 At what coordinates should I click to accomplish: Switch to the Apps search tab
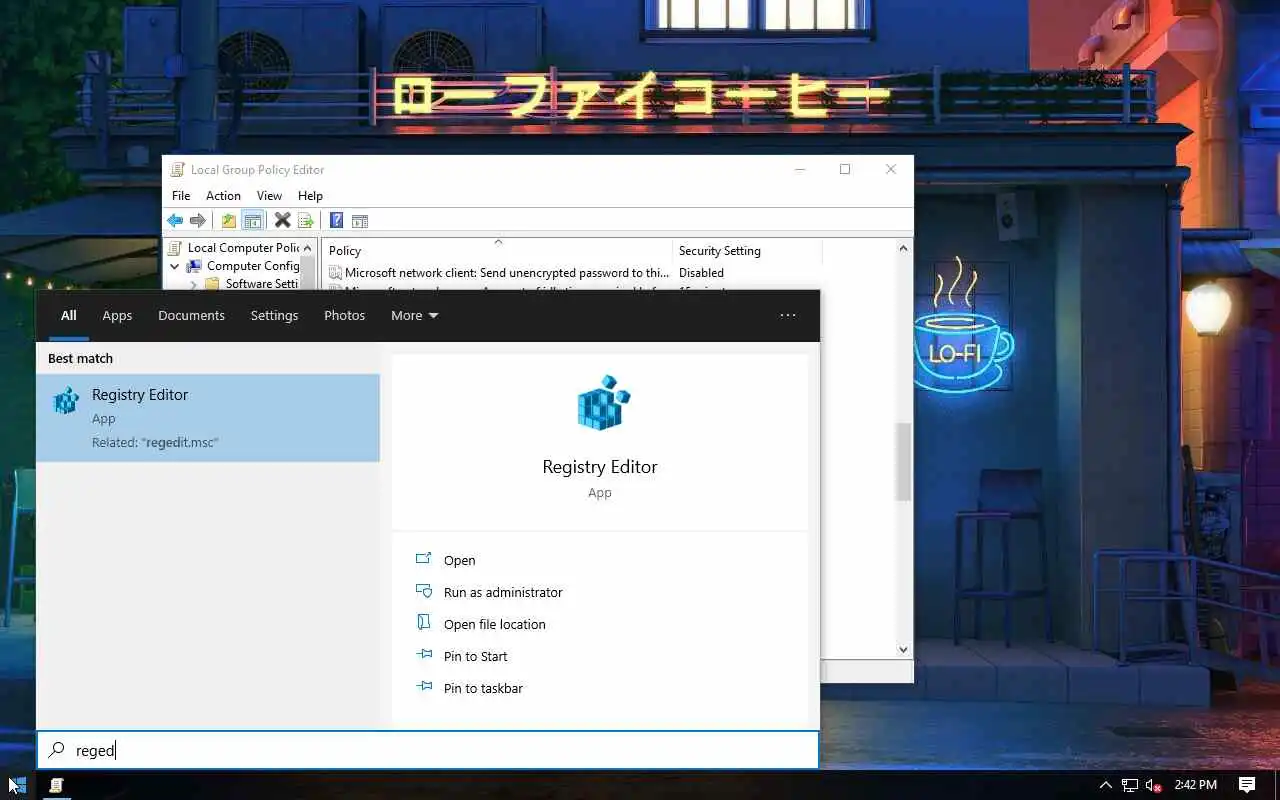(117, 315)
